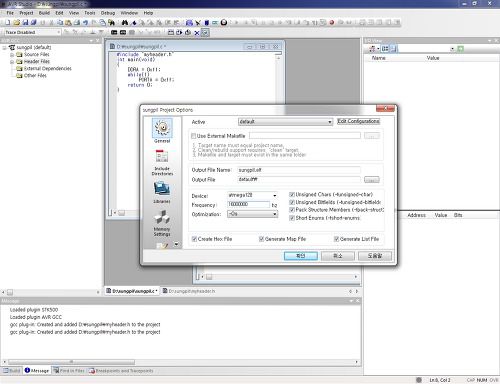
Task: Uncheck Create Hex File checkbox
Action: pyautogui.click(x=194, y=239)
